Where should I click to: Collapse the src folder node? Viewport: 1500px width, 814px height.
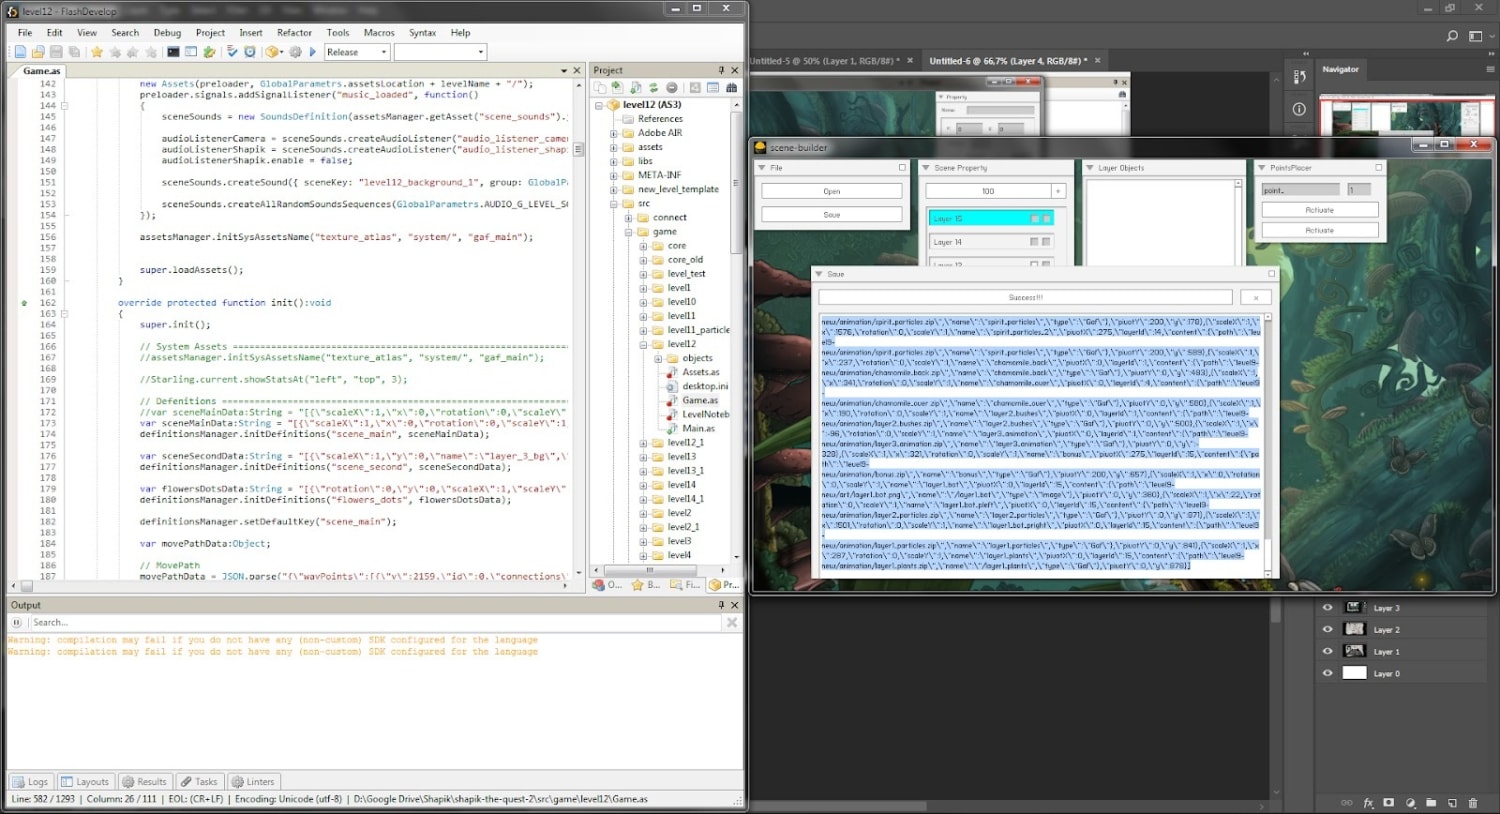tap(614, 203)
